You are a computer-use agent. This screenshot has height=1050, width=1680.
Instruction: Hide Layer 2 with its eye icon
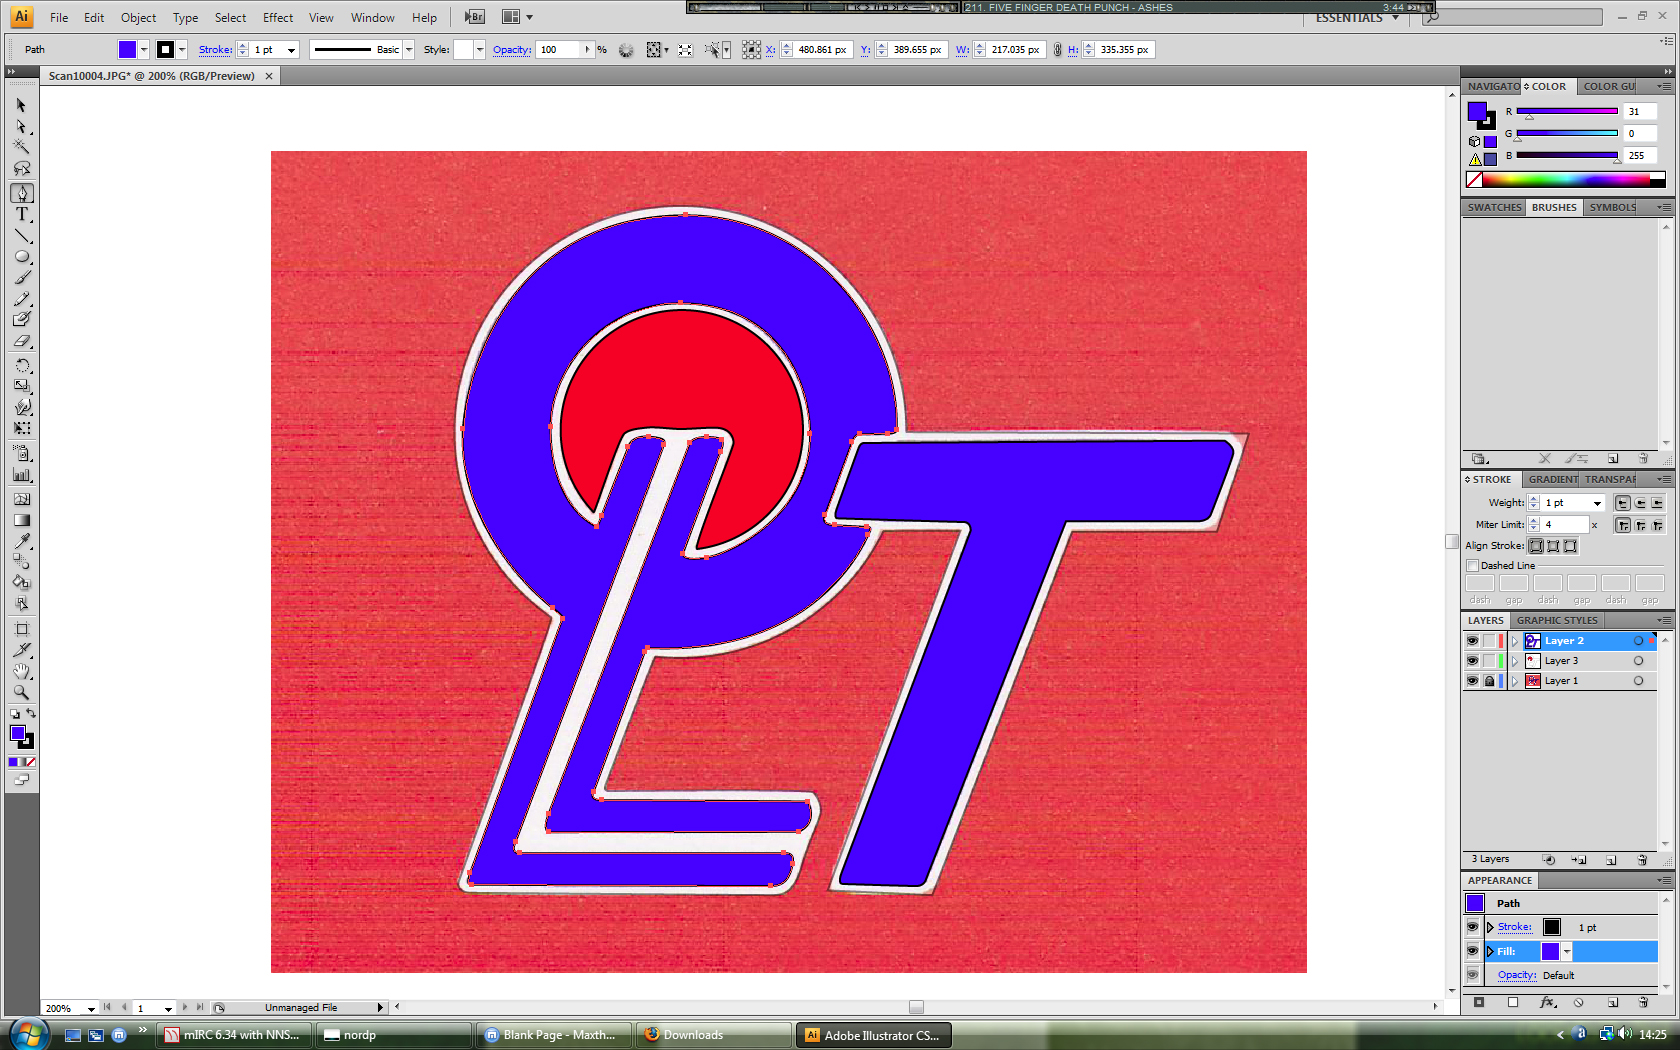[1472, 641]
